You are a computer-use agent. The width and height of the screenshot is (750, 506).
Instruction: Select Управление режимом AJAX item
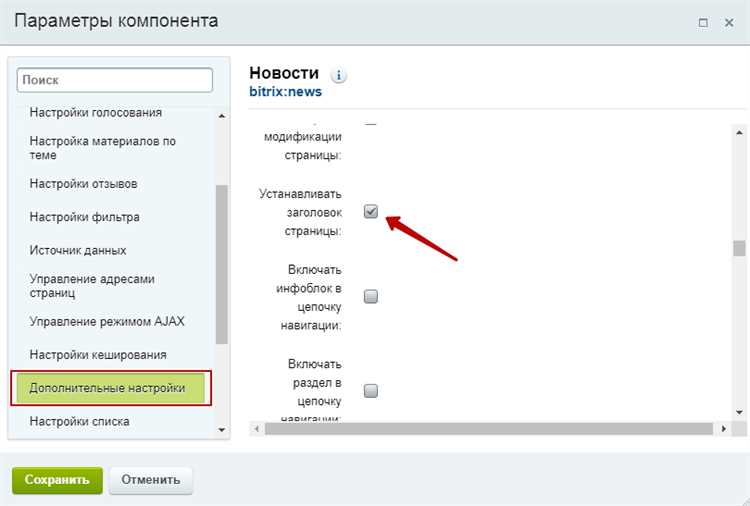pyautogui.click(x=107, y=321)
